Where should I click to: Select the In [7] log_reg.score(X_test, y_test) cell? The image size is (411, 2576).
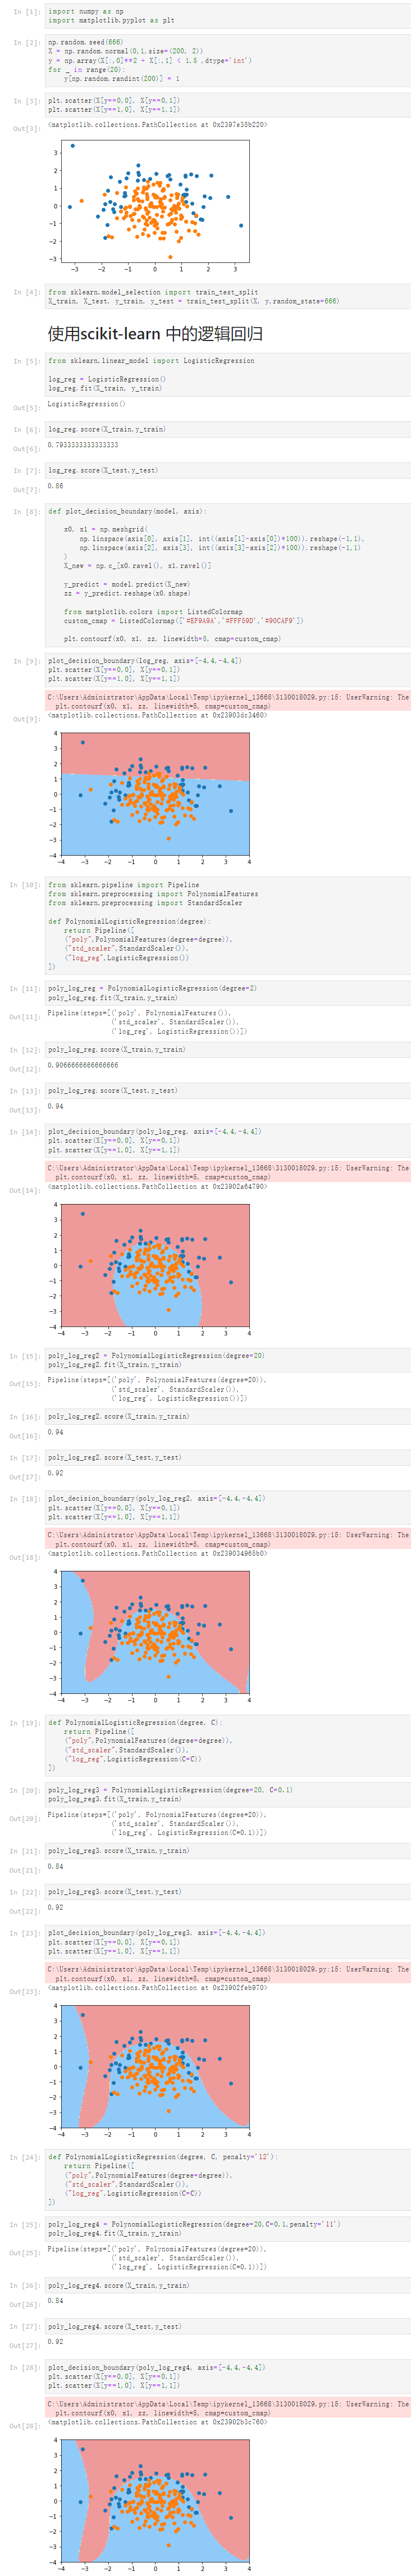pos(228,470)
